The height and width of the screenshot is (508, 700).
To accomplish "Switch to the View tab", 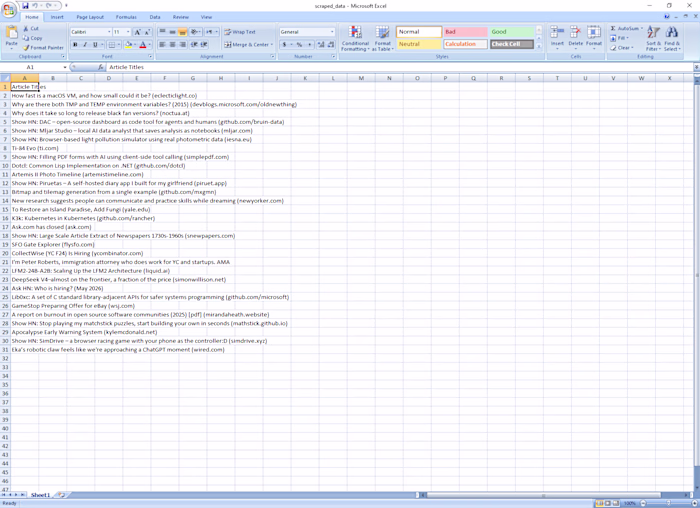I will point(206,17).
